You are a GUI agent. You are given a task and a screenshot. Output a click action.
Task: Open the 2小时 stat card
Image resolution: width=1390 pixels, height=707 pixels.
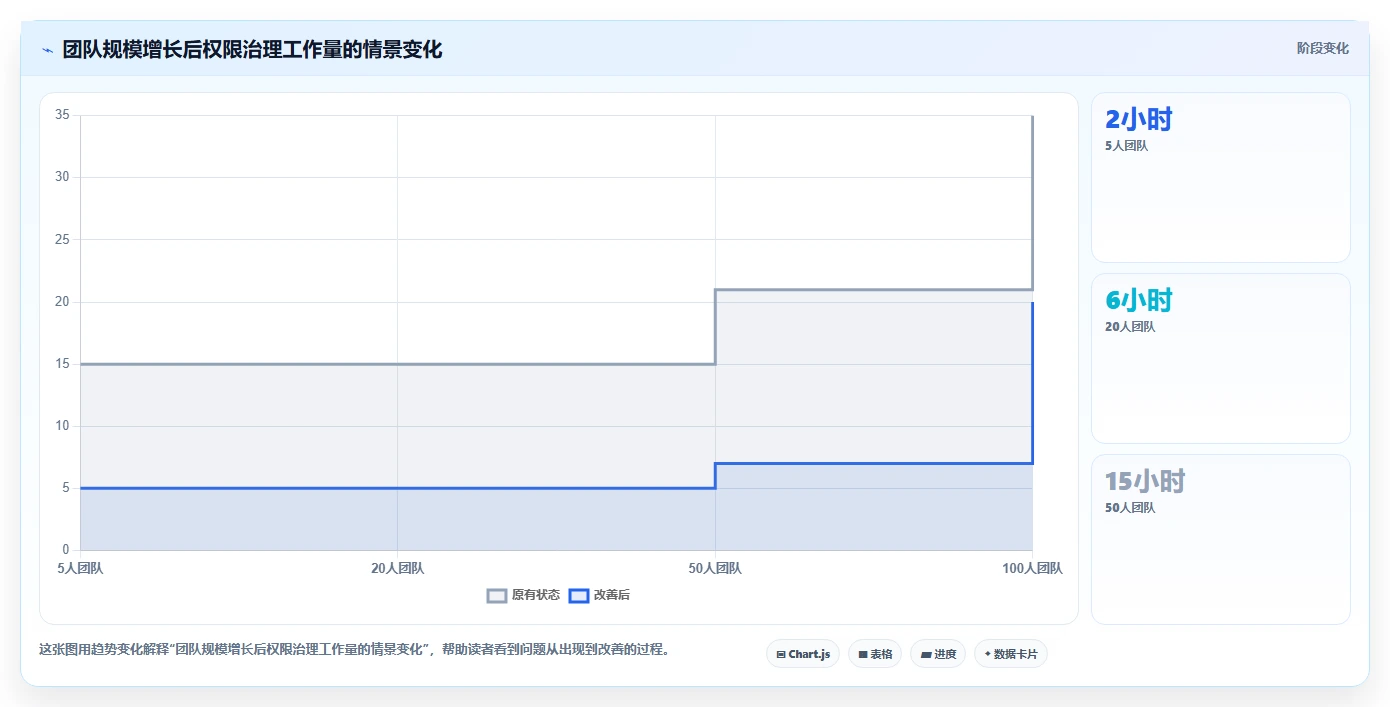tap(1220, 177)
